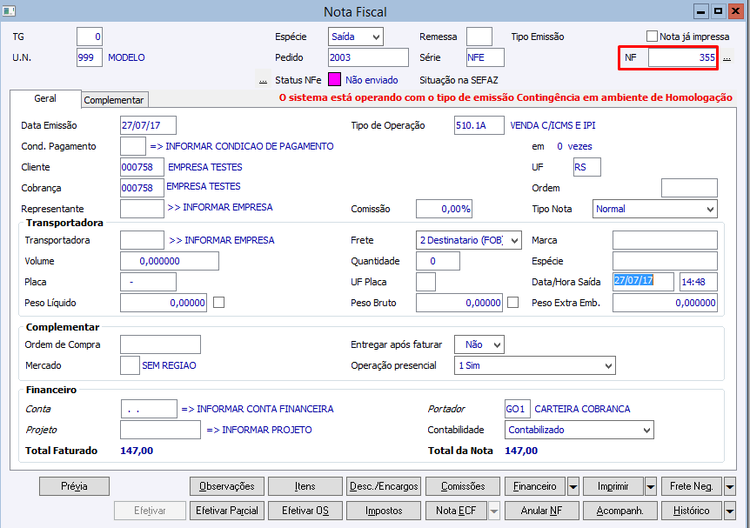750x528 pixels.
Task: Click the Pedido field showing 2003
Action: (368, 57)
